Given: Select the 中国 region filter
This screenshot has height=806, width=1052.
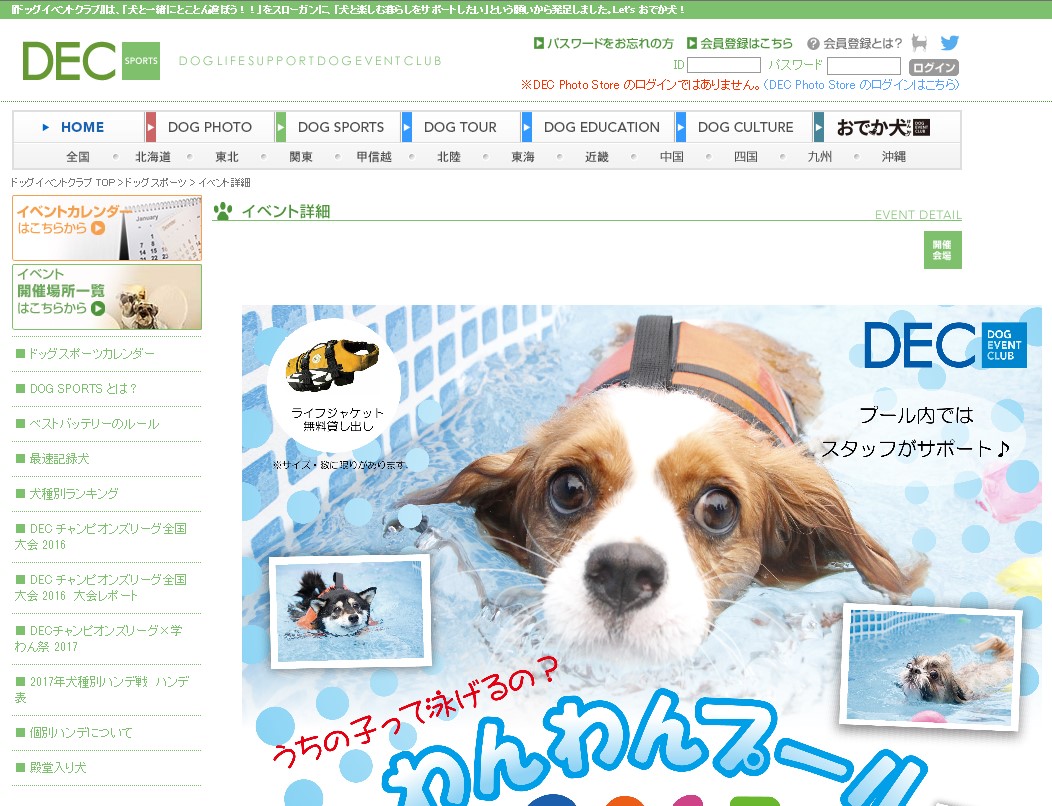Looking at the screenshot, I should click(672, 156).
